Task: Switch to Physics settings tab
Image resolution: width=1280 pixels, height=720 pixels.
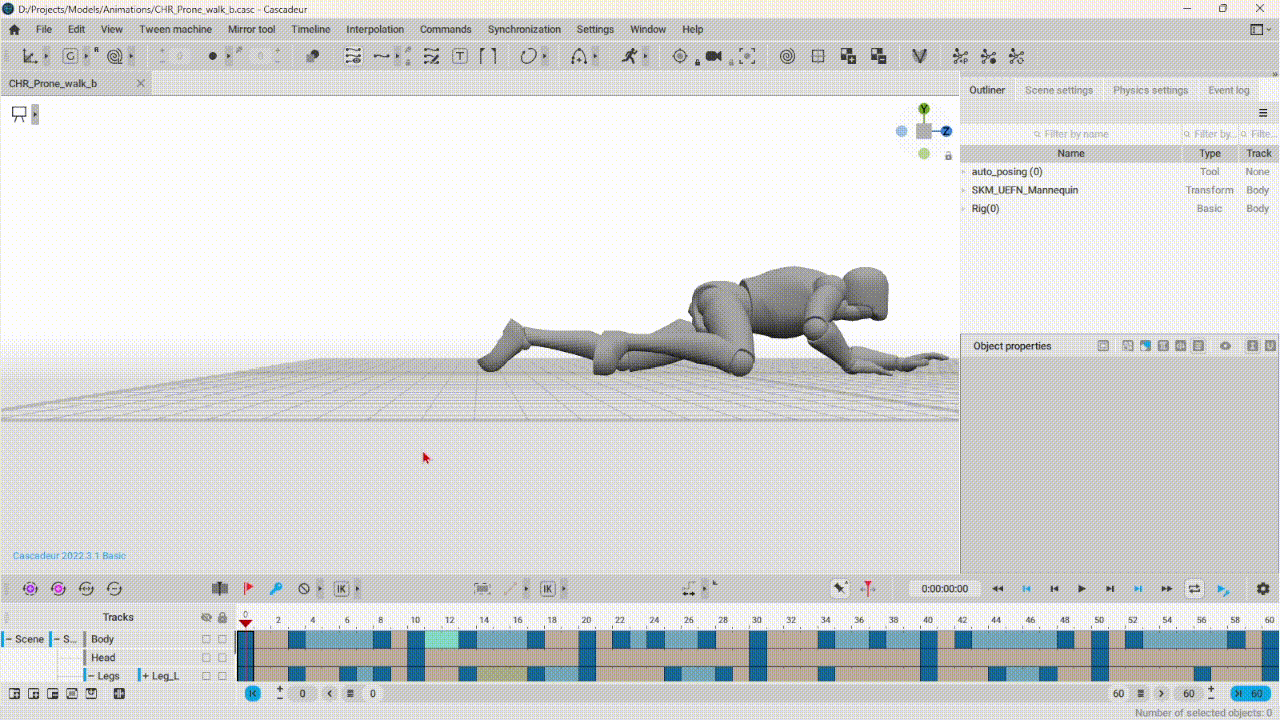Action: (1150, 90)
